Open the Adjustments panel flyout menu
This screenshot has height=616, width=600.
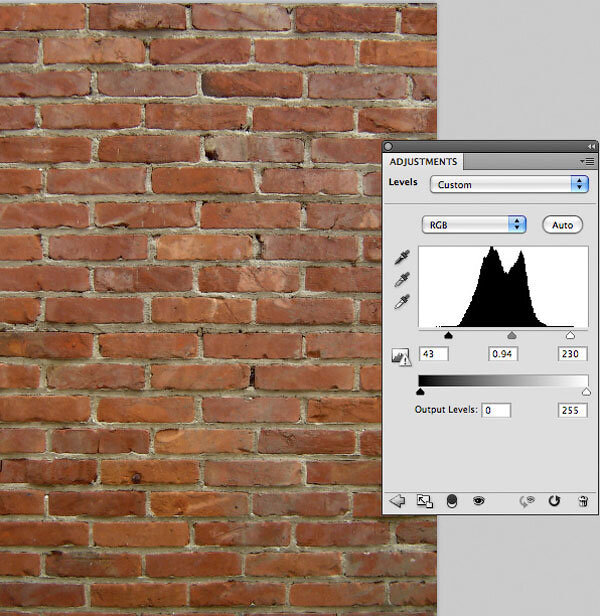click(587, 161)
